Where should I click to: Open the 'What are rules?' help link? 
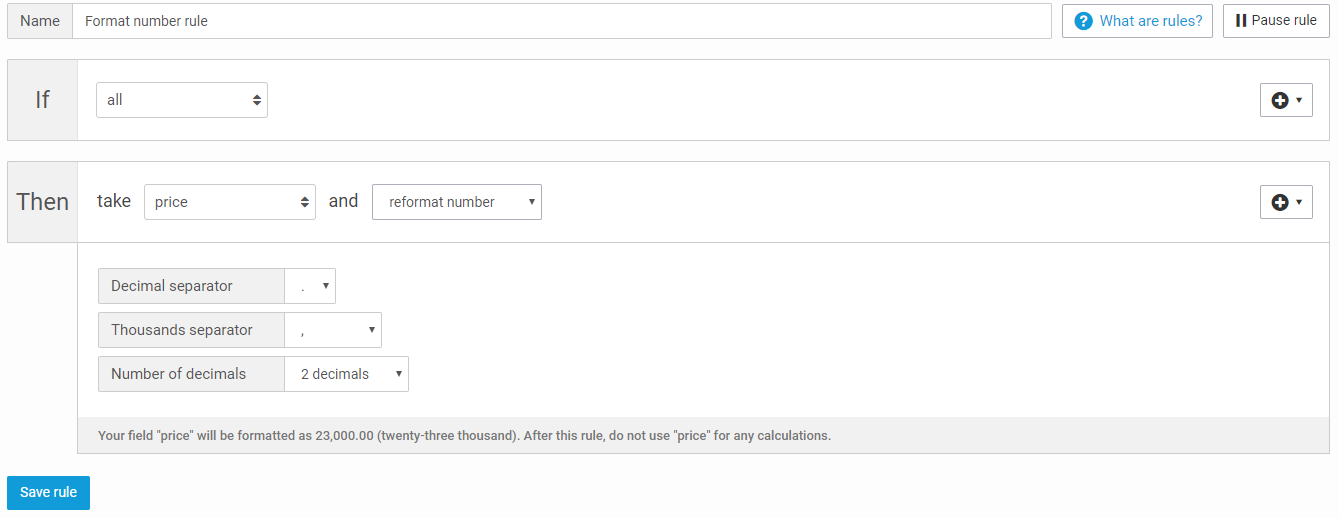tap(1150, 21)
